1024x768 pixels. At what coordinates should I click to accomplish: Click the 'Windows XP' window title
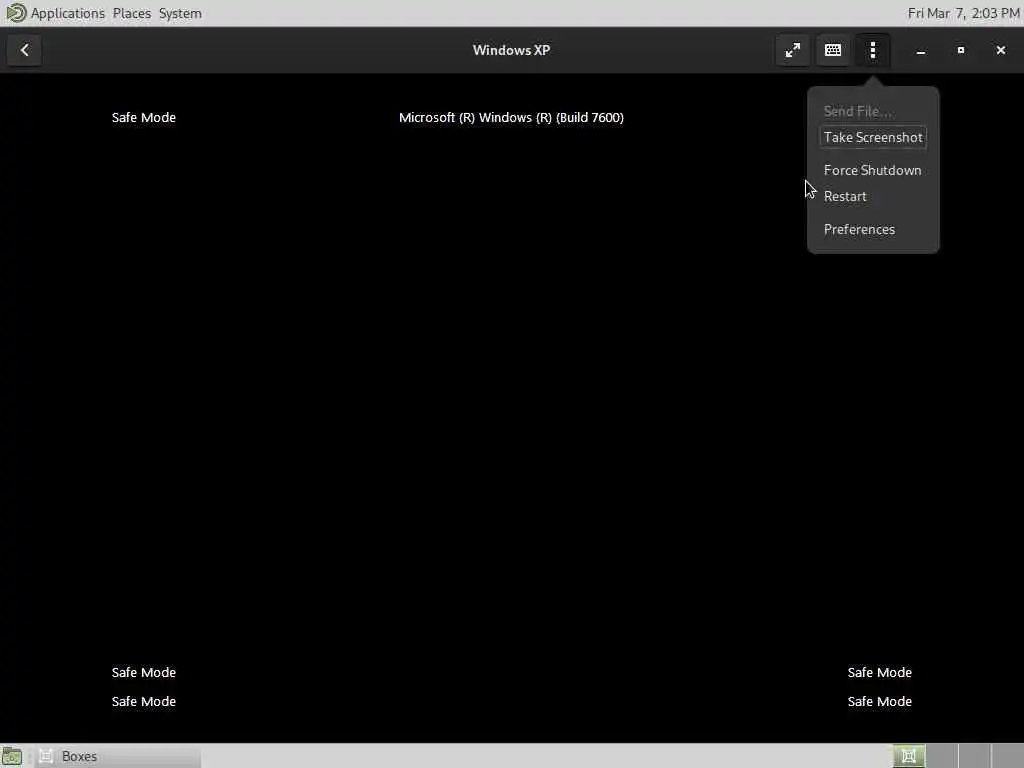511,50
